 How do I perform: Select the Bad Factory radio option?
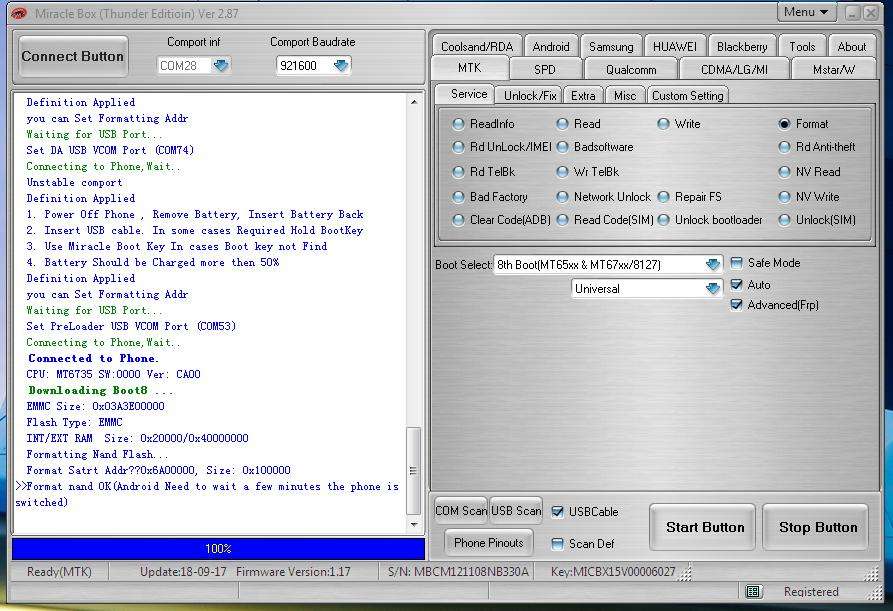click(x=458, y=196)
